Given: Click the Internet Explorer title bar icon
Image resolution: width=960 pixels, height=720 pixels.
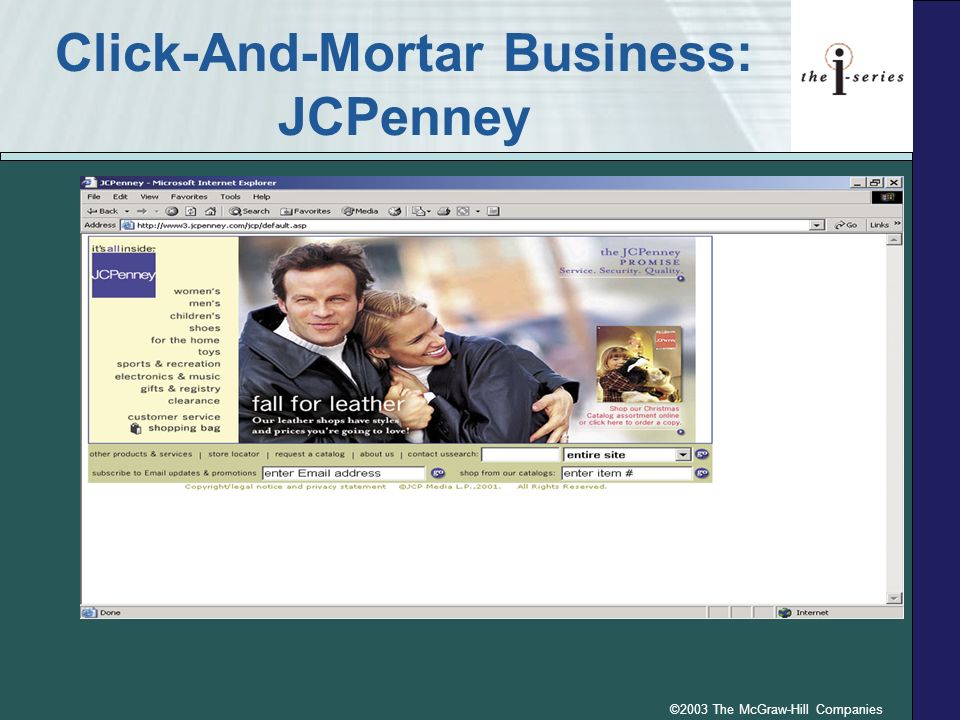Looking at the screenshot, I should click(x=89, y=182).
